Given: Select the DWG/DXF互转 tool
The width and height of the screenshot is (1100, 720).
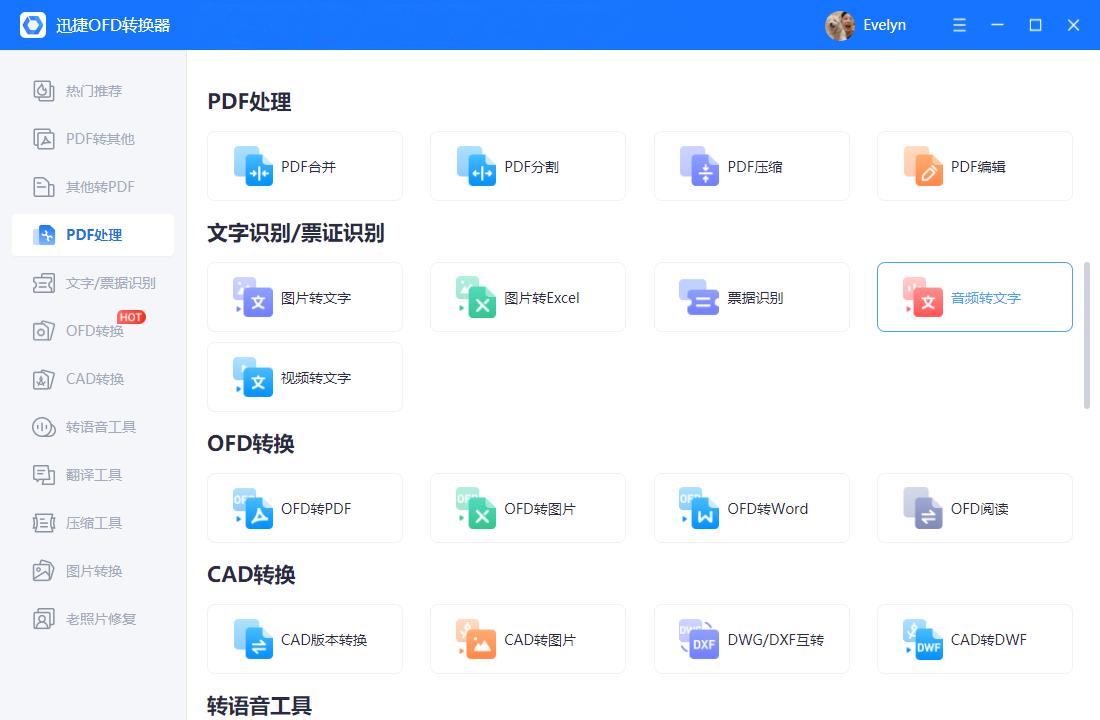Looking at the screenshot, I should (751, 639).
